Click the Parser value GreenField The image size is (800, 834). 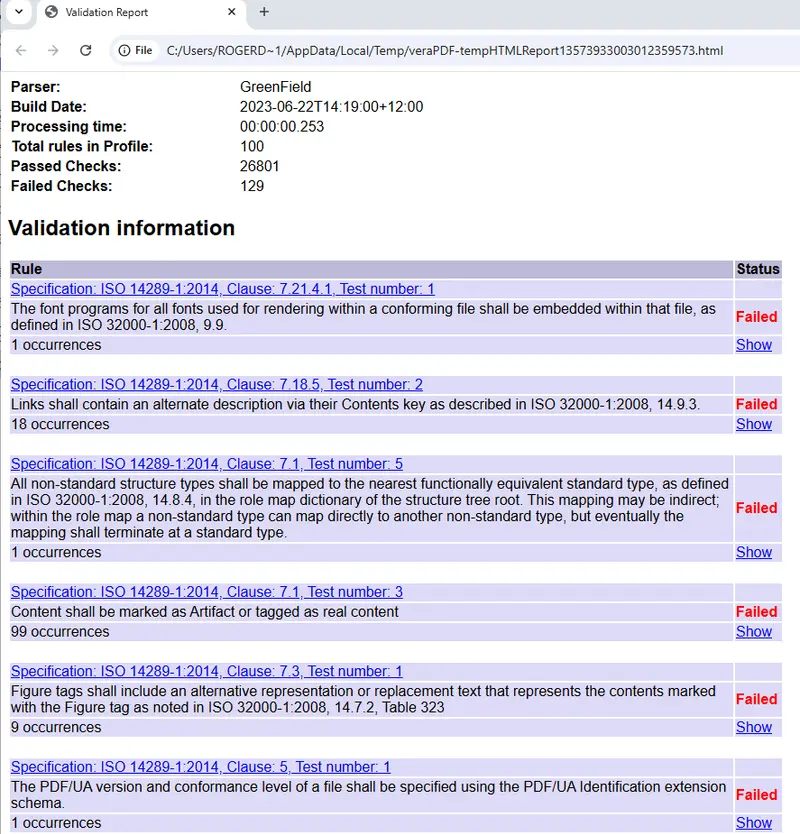276,87
